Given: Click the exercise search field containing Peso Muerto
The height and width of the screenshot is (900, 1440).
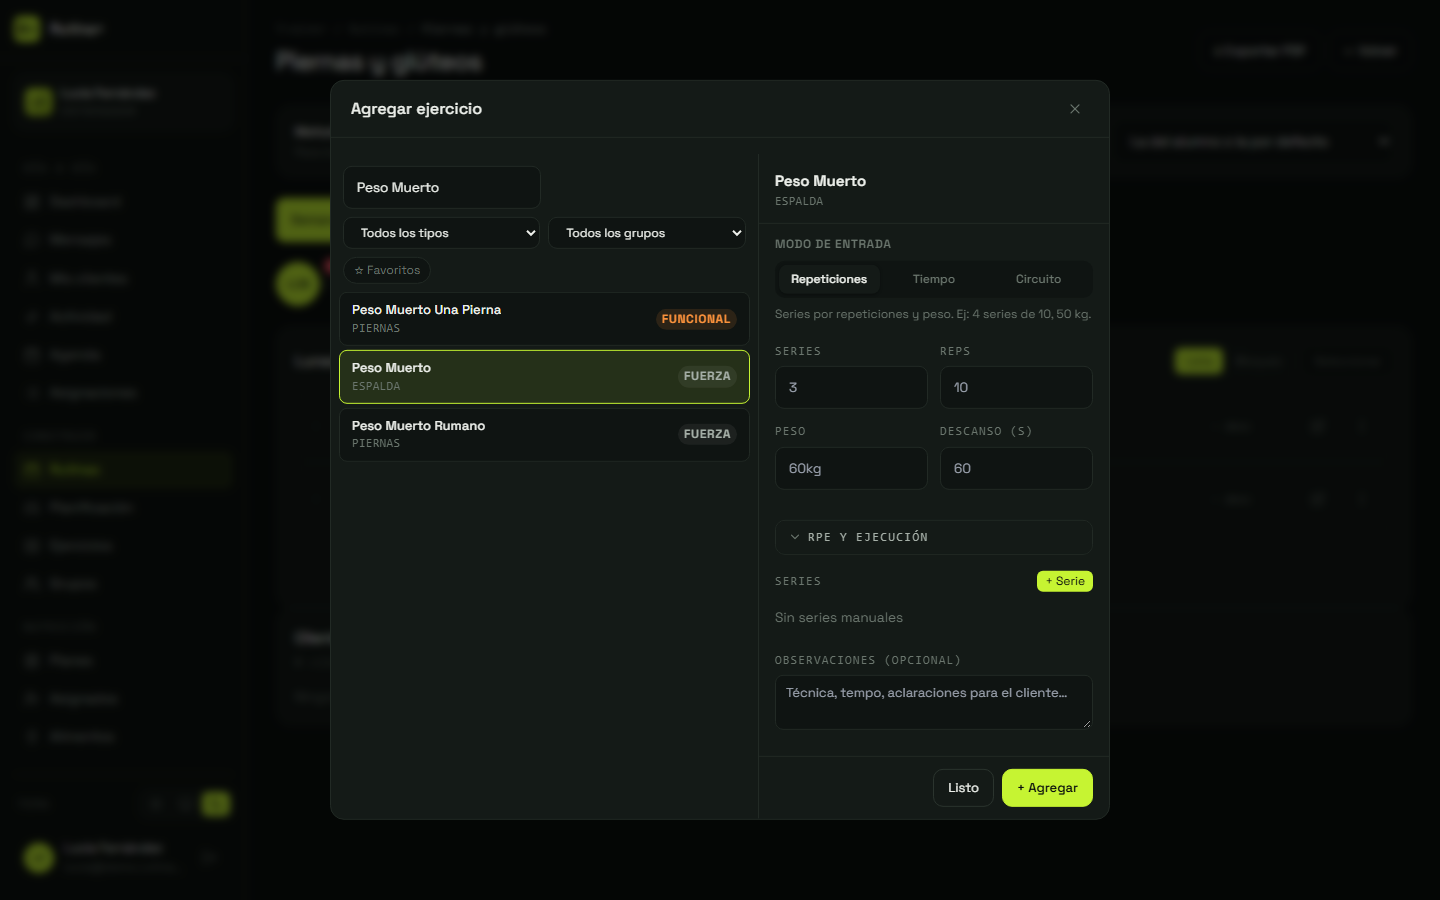Looking at the screenshot, I should click(442, 188).
